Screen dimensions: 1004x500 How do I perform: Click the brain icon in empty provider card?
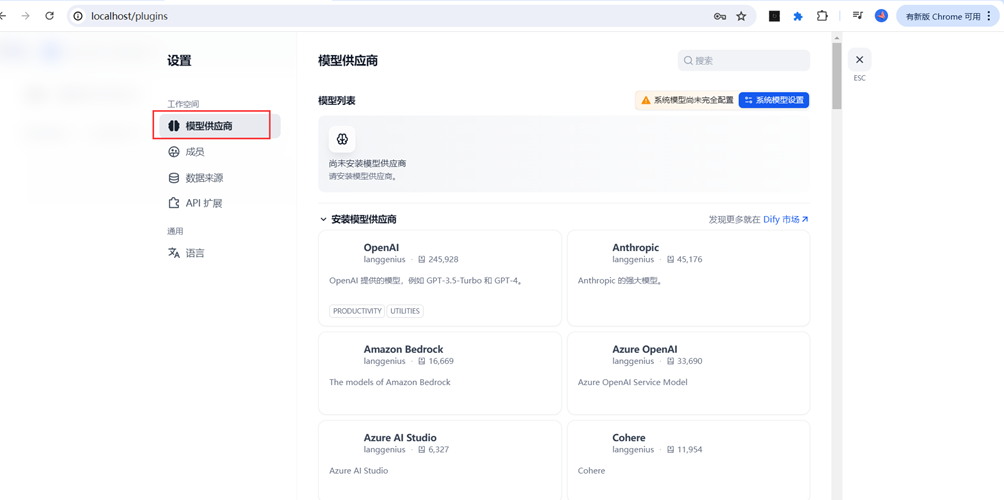pyautogui.click(x=342, y=140)
